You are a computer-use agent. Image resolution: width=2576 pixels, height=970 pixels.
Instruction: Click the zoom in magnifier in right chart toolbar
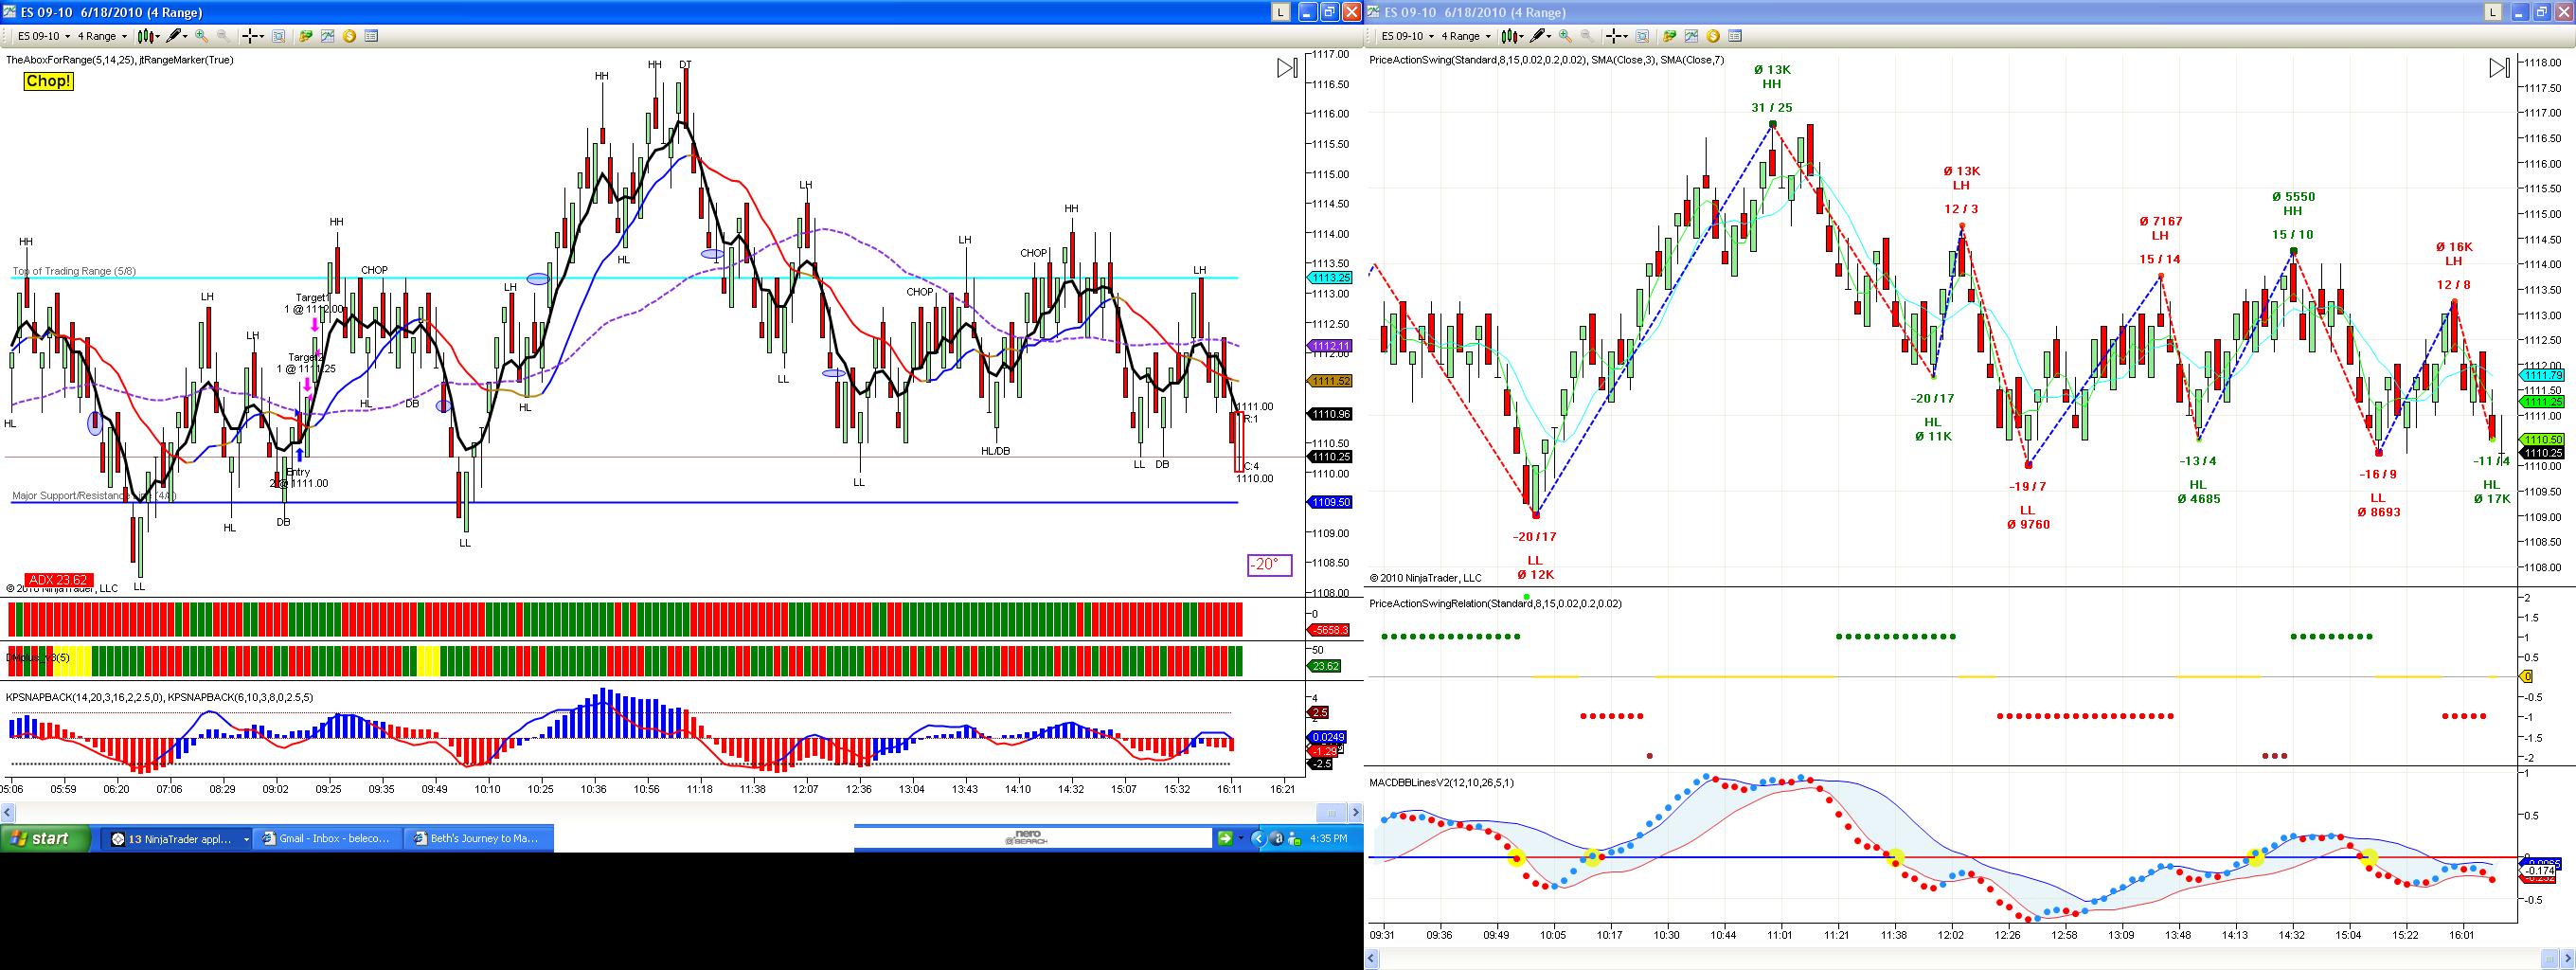tap(1565, 36)
